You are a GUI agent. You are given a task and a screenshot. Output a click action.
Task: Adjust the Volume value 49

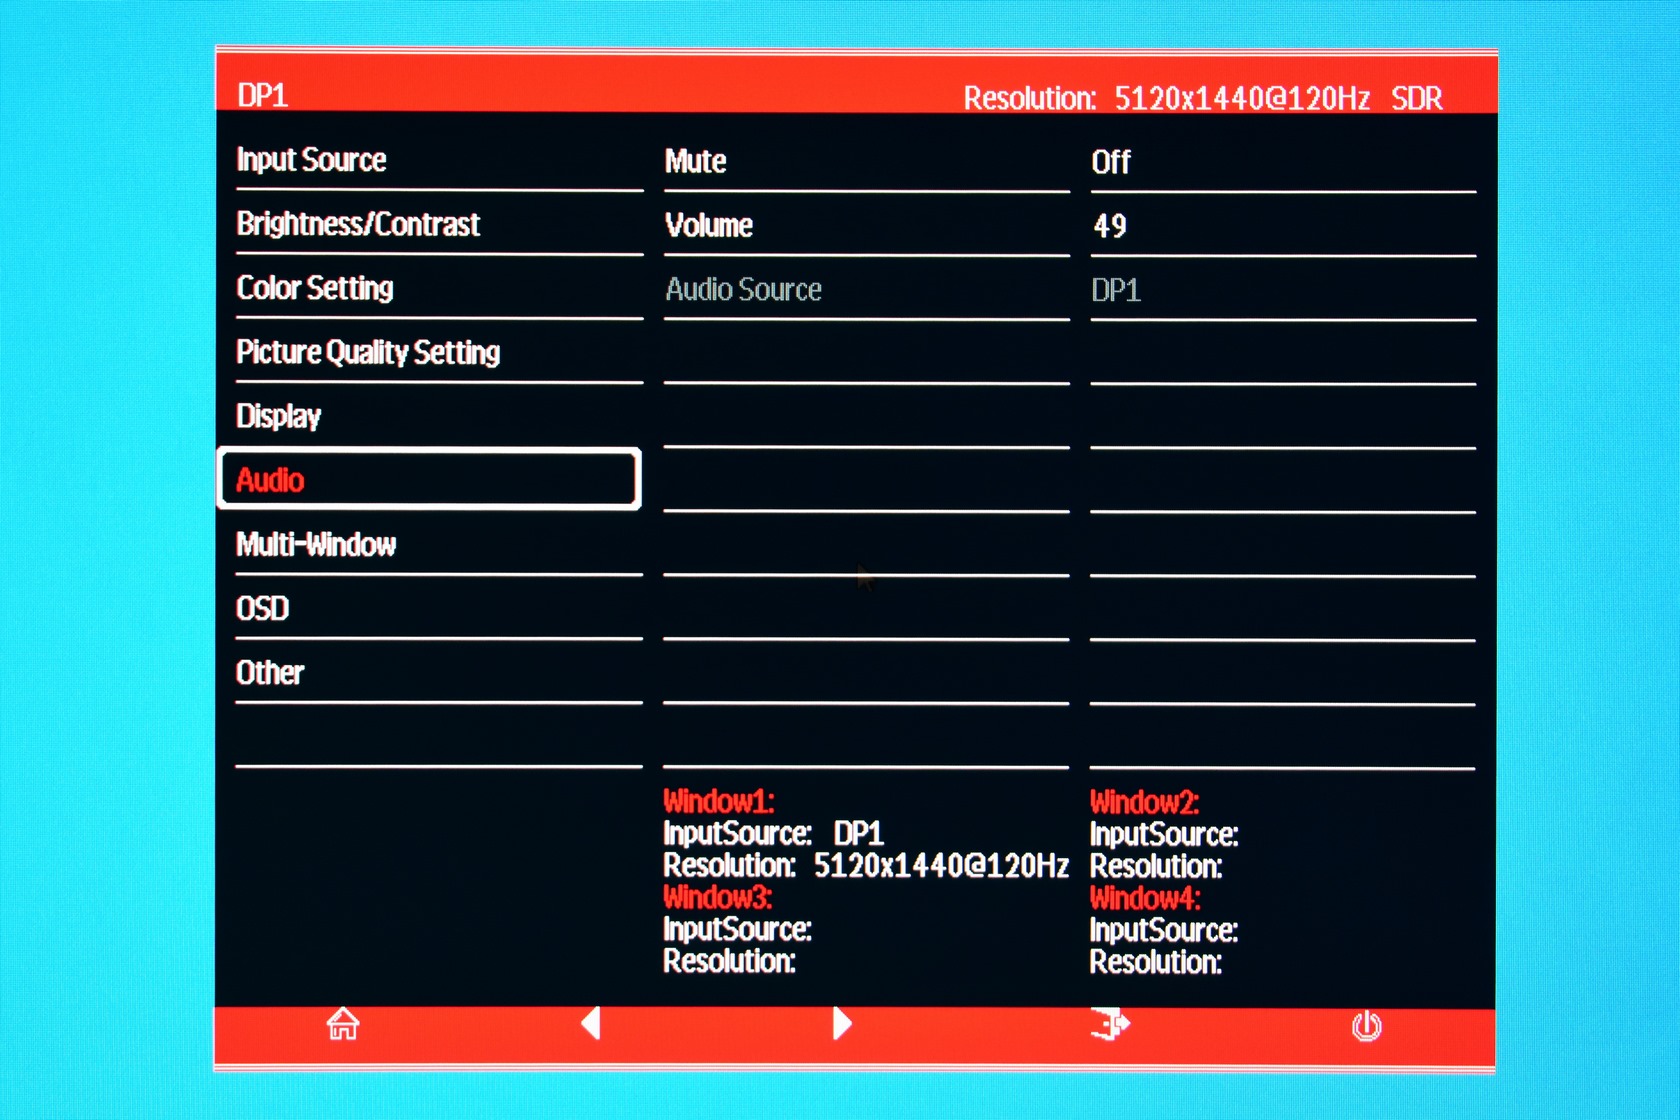pos(1110,226)
